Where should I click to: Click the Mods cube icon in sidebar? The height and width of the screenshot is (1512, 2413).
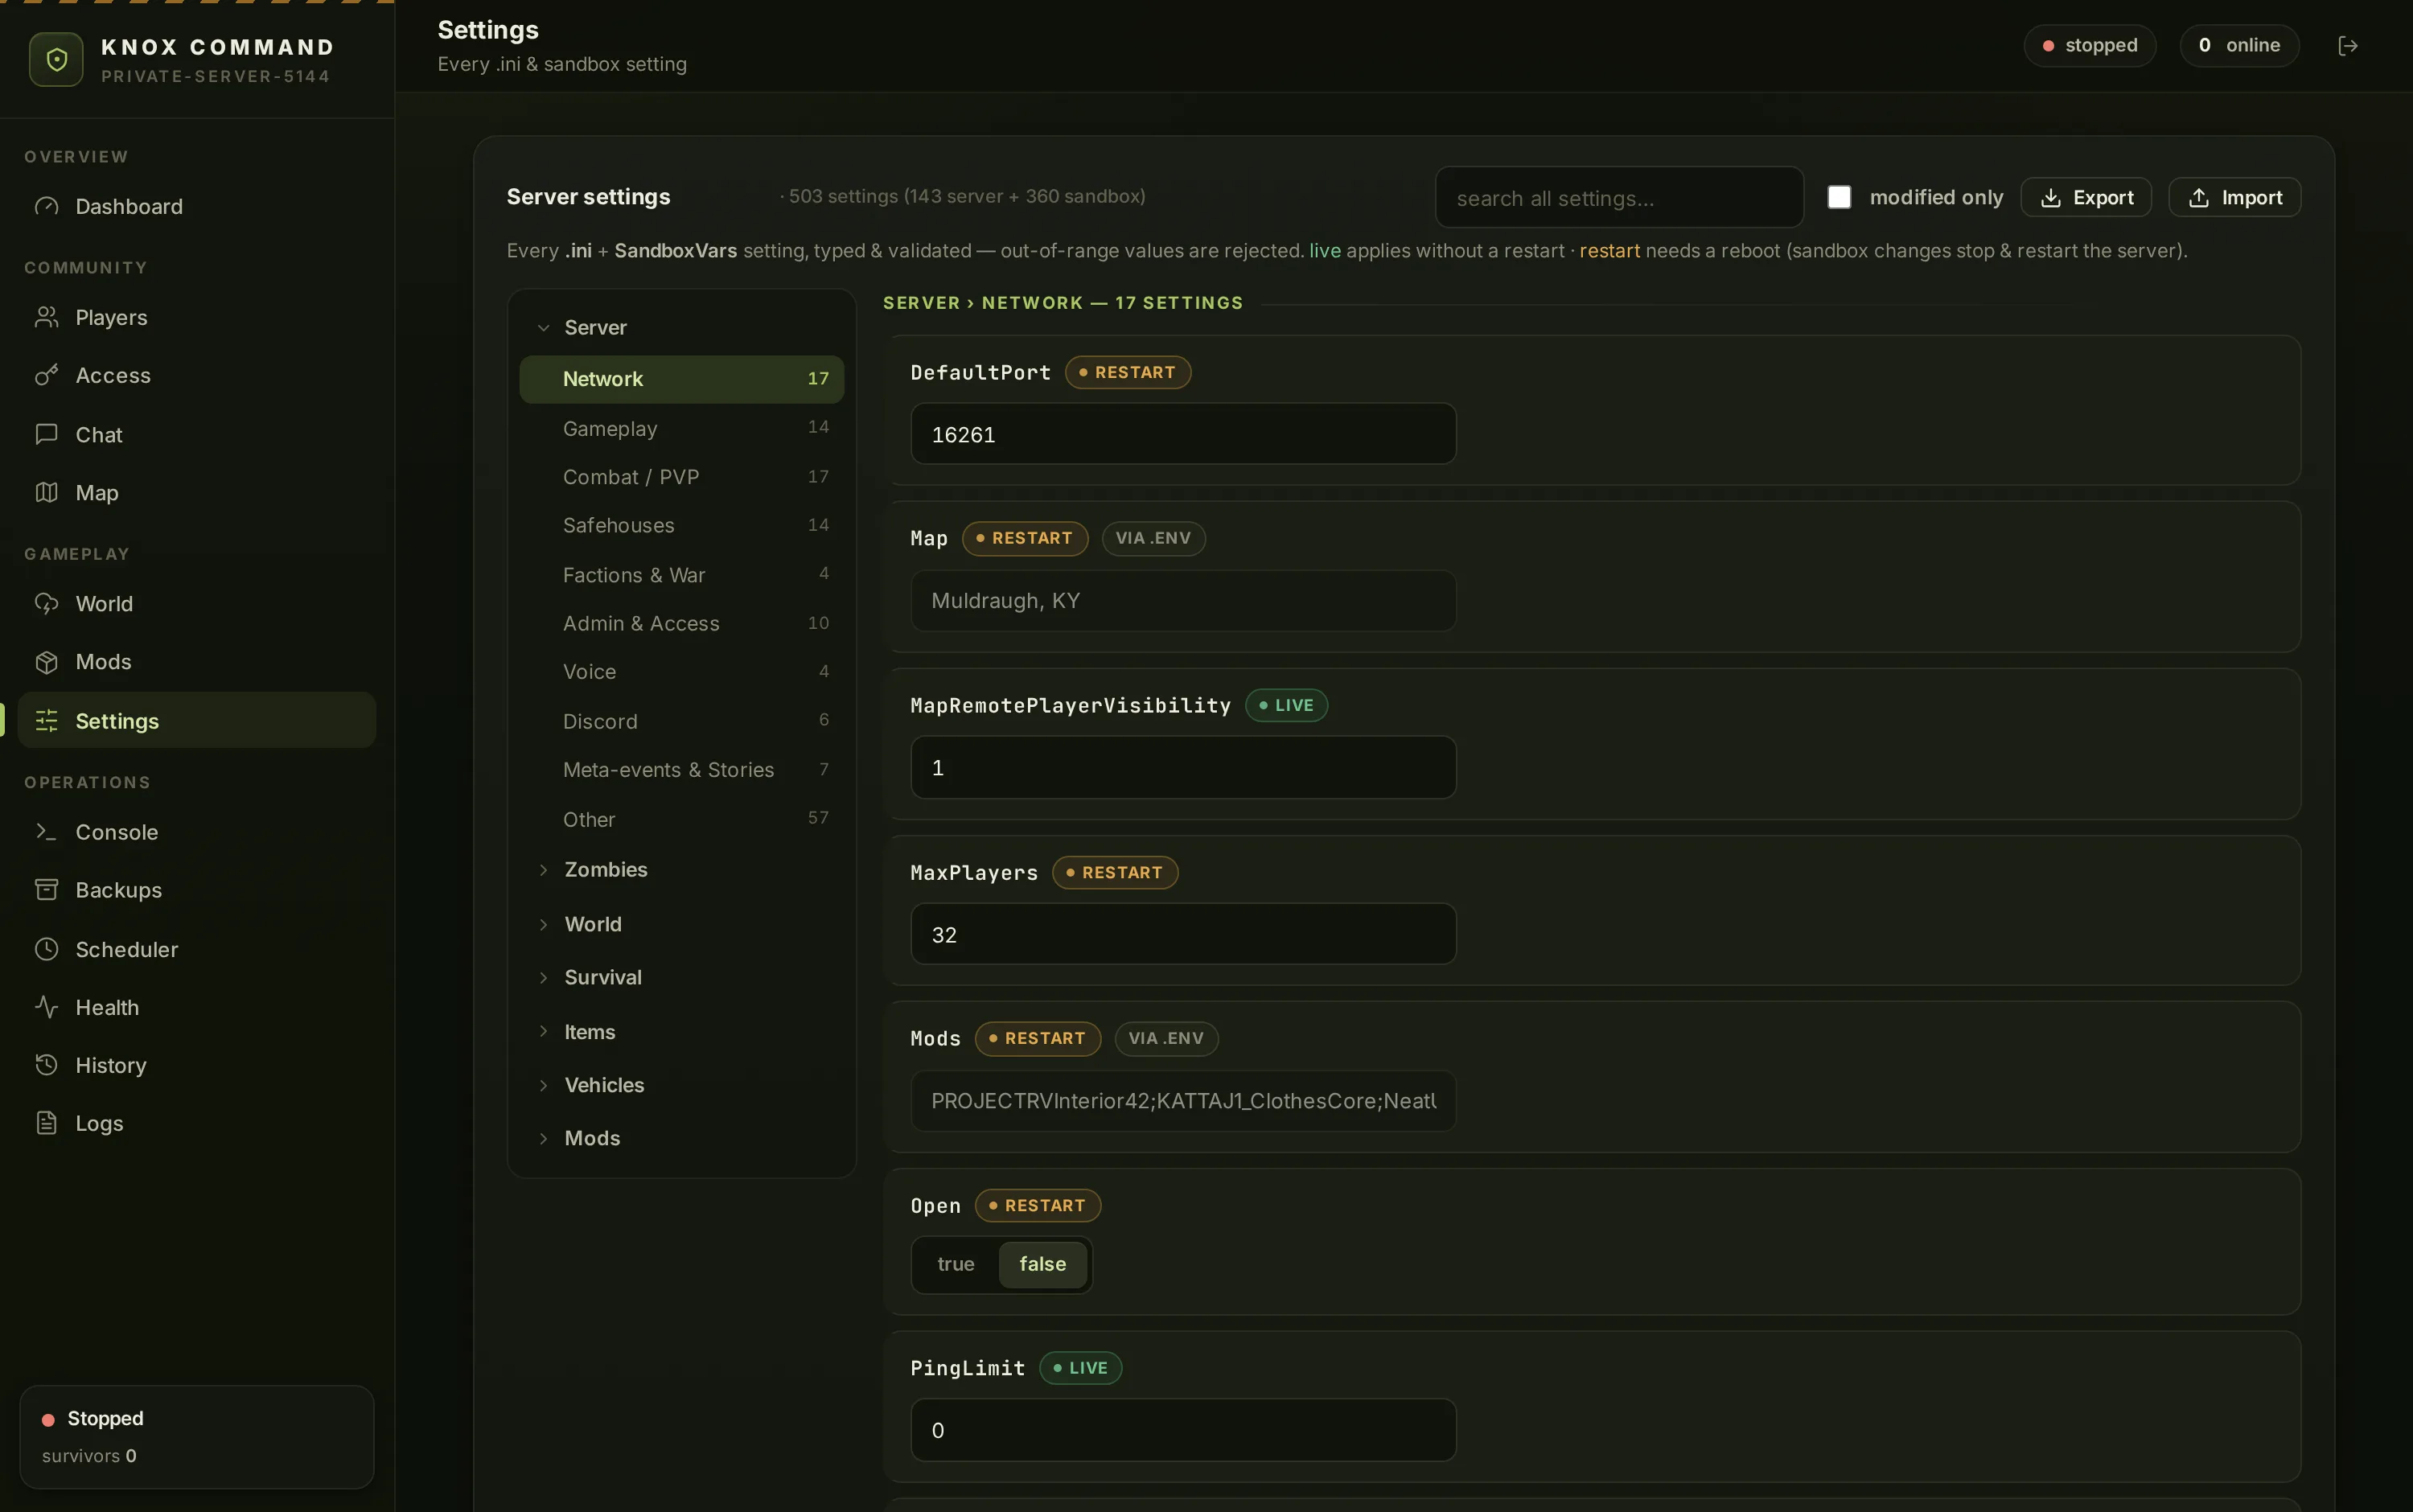pyautogui.click(x=47, y=662)
